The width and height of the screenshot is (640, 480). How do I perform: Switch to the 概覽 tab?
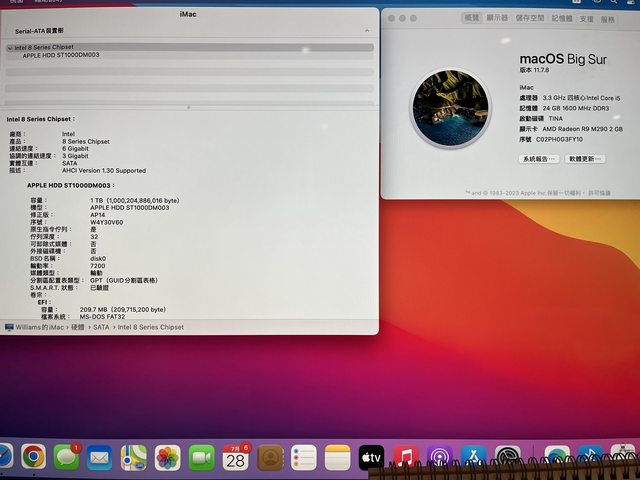click(471, 18)
